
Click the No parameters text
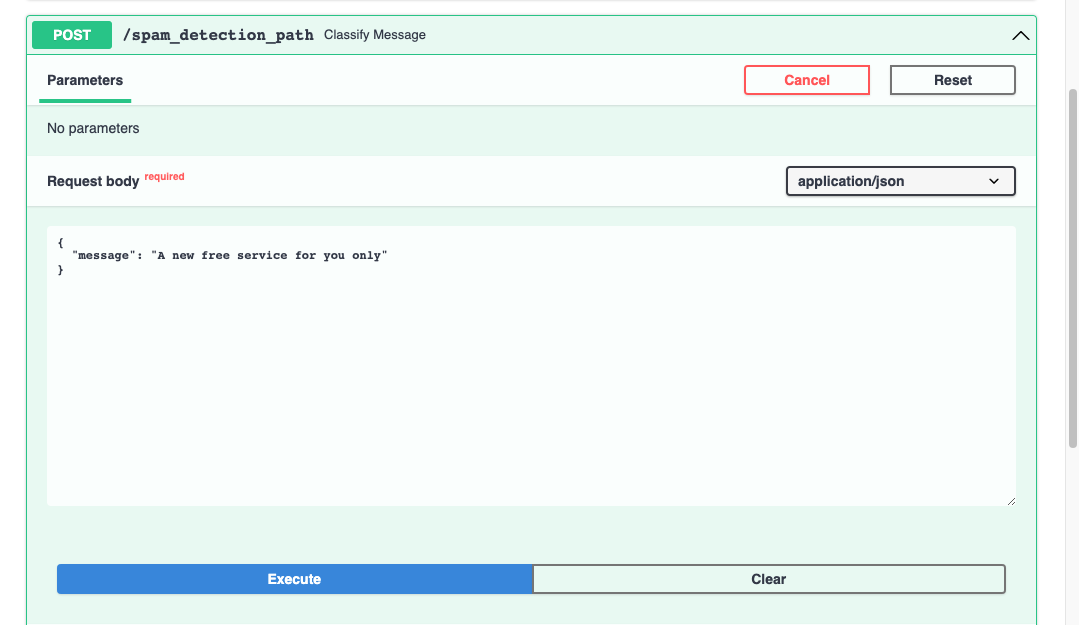point(93,128)
